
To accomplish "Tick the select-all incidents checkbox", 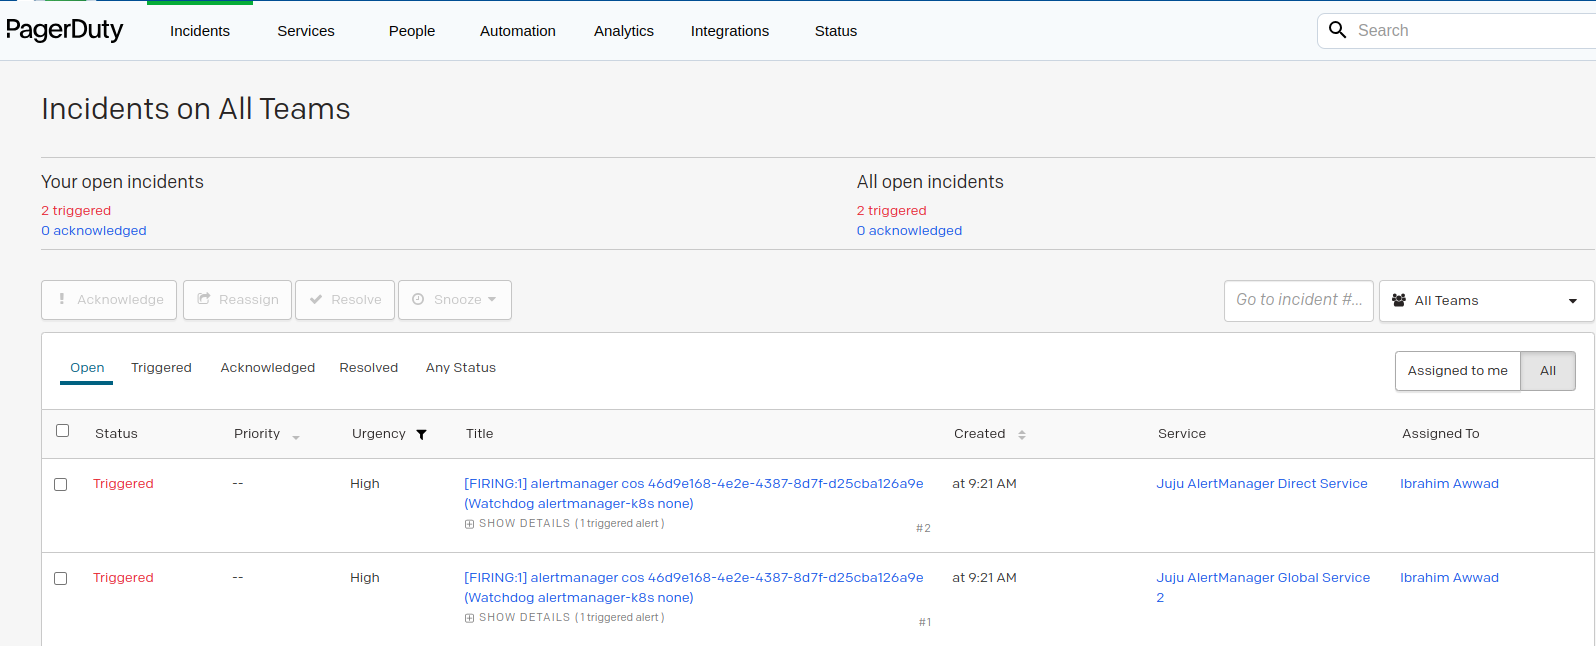I will click(62, 431).
